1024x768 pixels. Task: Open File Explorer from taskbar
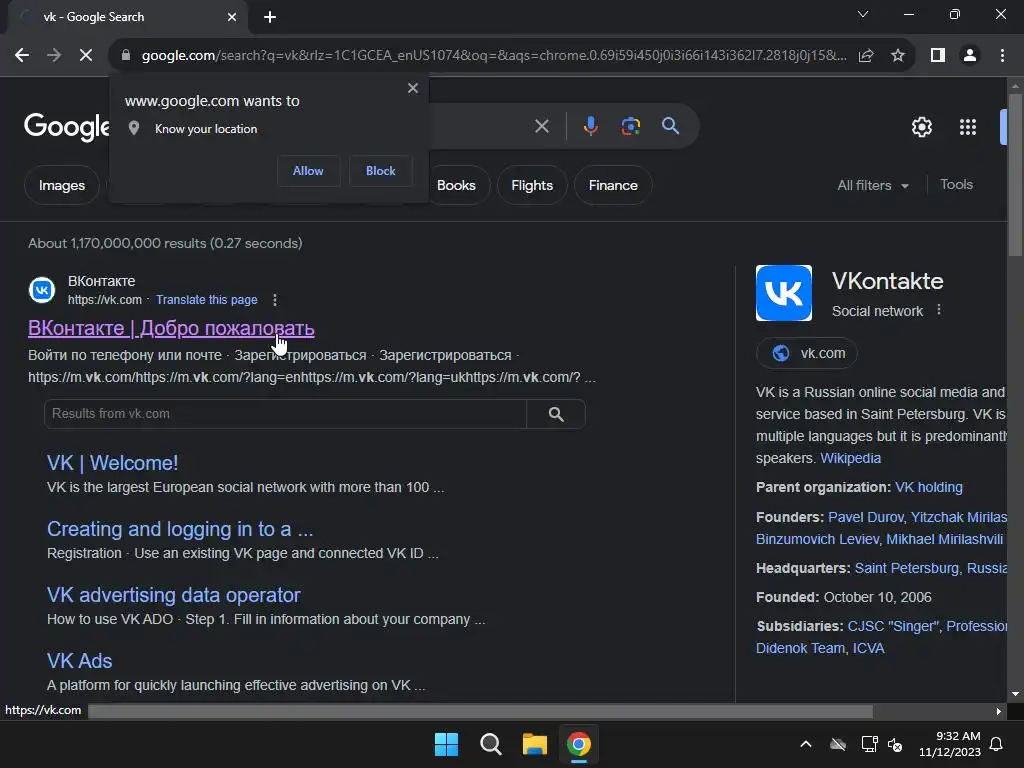[x=534, y=744]
